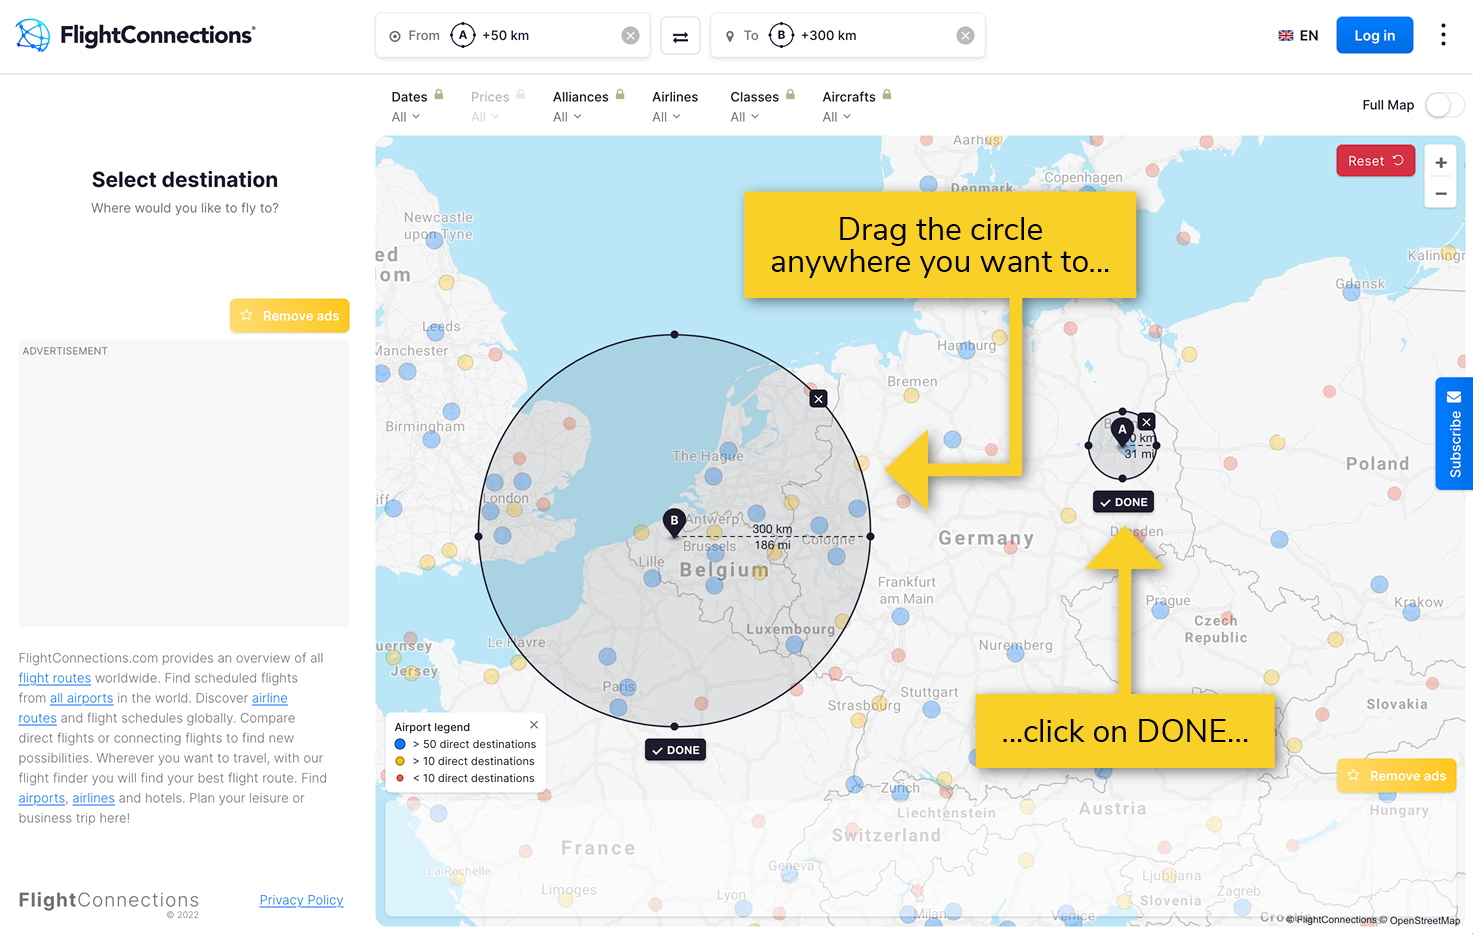The width and height of the screenshot is (1473, 934).
Task: Click the Subscribe envelope tab
Action: click(x=1454, y=433)
